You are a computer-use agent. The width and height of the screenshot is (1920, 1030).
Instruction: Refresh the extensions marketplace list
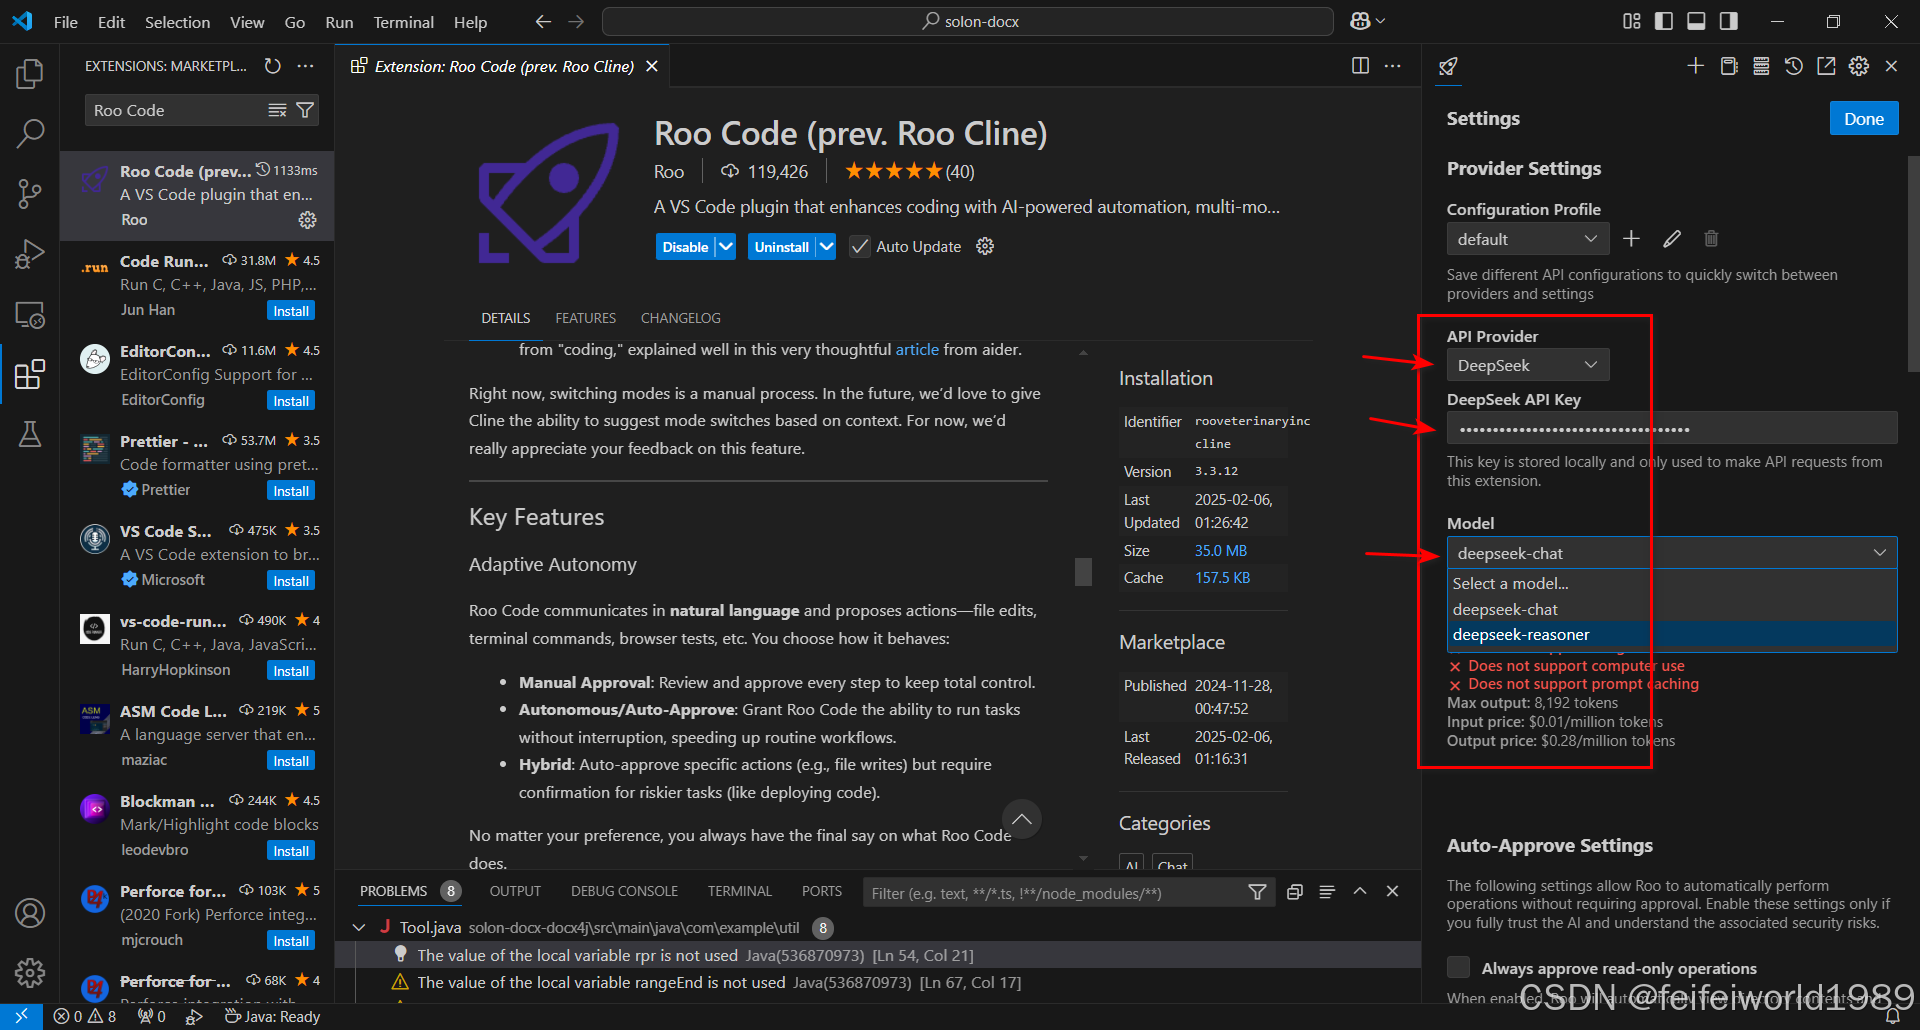point(272,66)
